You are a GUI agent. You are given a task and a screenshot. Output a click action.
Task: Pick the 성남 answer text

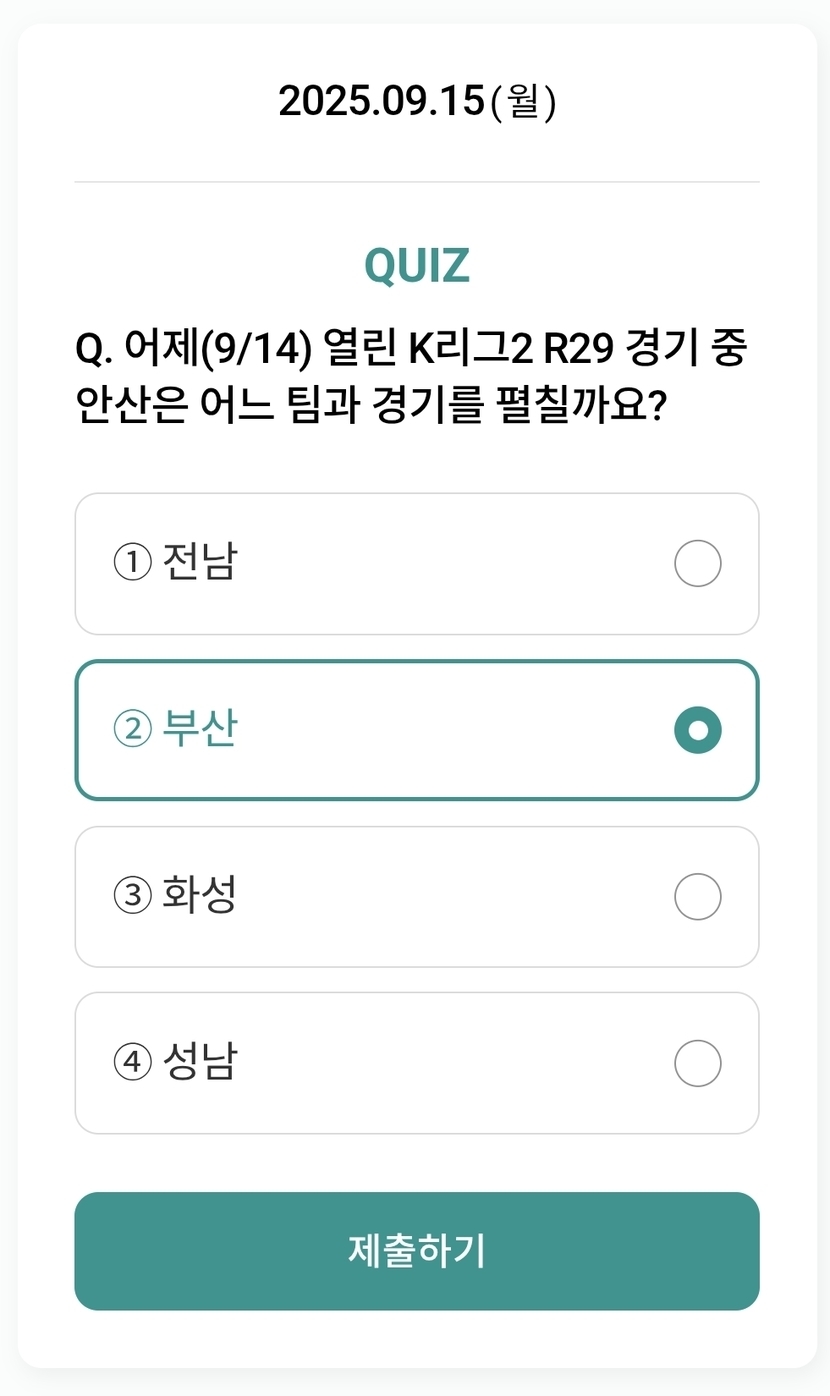click(x=199, y=1061)
